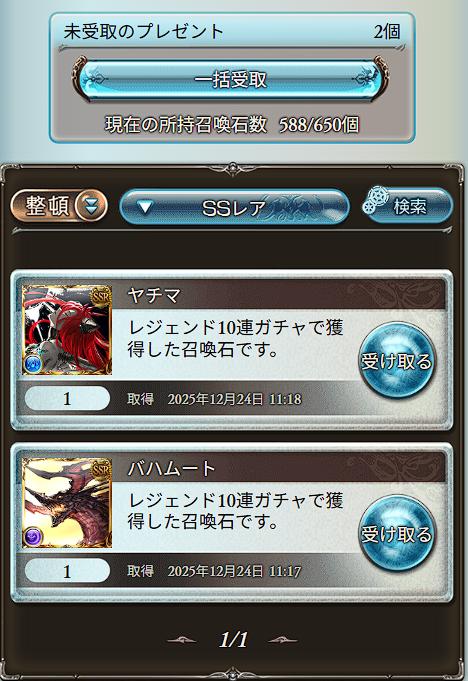Image resolution: width=468 pixels, height=681 pixels.
Task: Click the water element icon on ヤチマ
Action: point(33,364)
